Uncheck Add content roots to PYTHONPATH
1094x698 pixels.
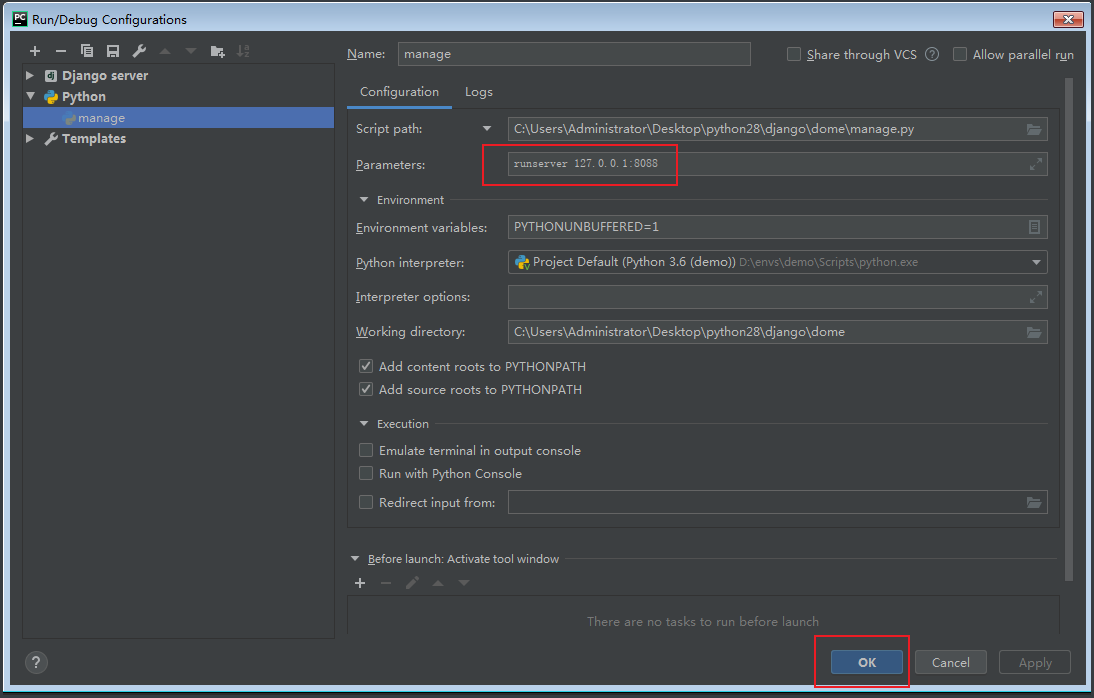[x=366, y=366]
